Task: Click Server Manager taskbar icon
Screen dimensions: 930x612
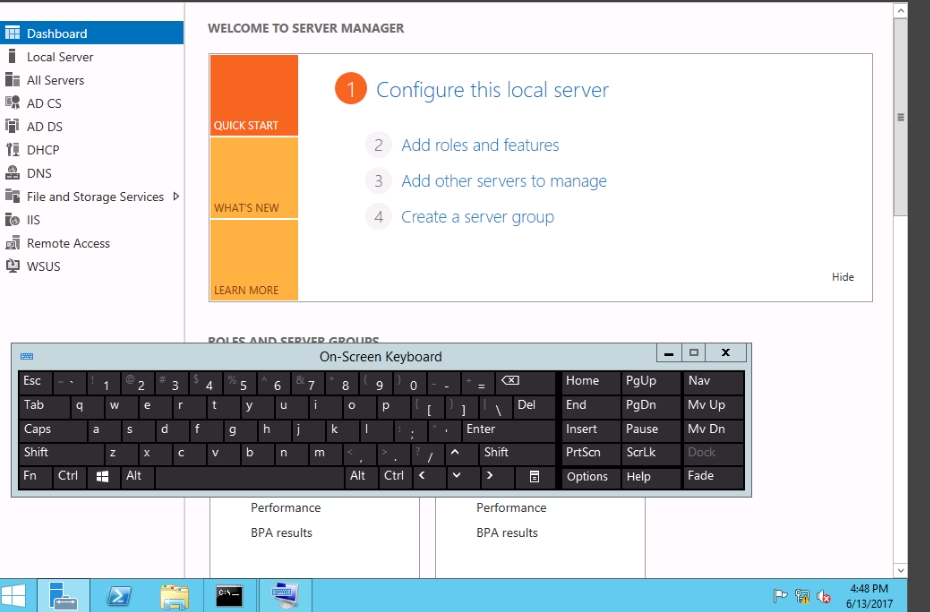Action: 63,595
